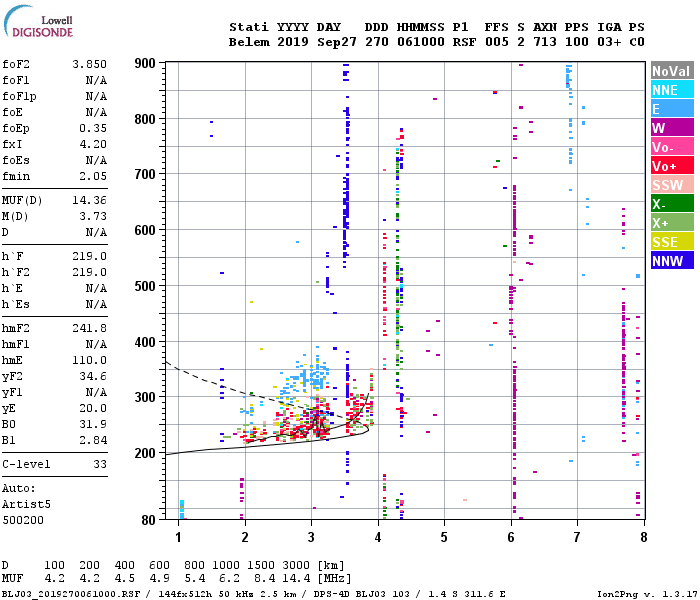
Task: Click the MUF value 5.4 entry
Action: coord(195,579)
